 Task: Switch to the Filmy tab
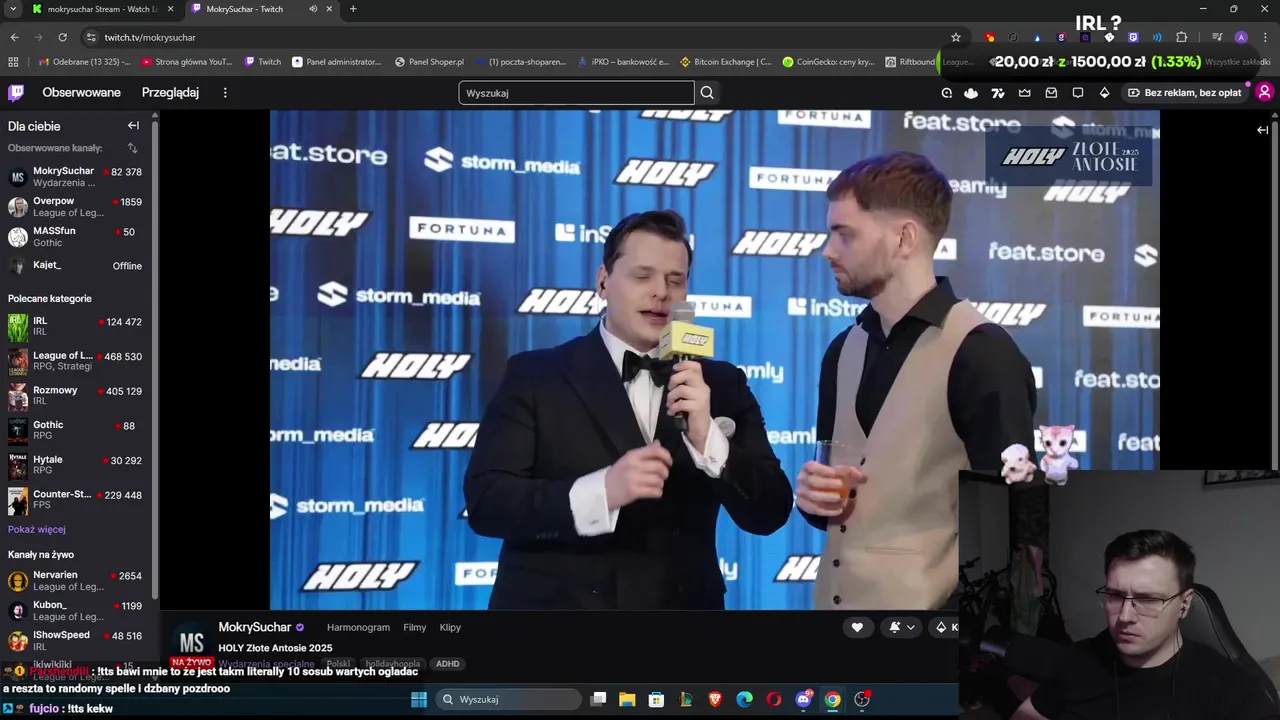point(415,627)
